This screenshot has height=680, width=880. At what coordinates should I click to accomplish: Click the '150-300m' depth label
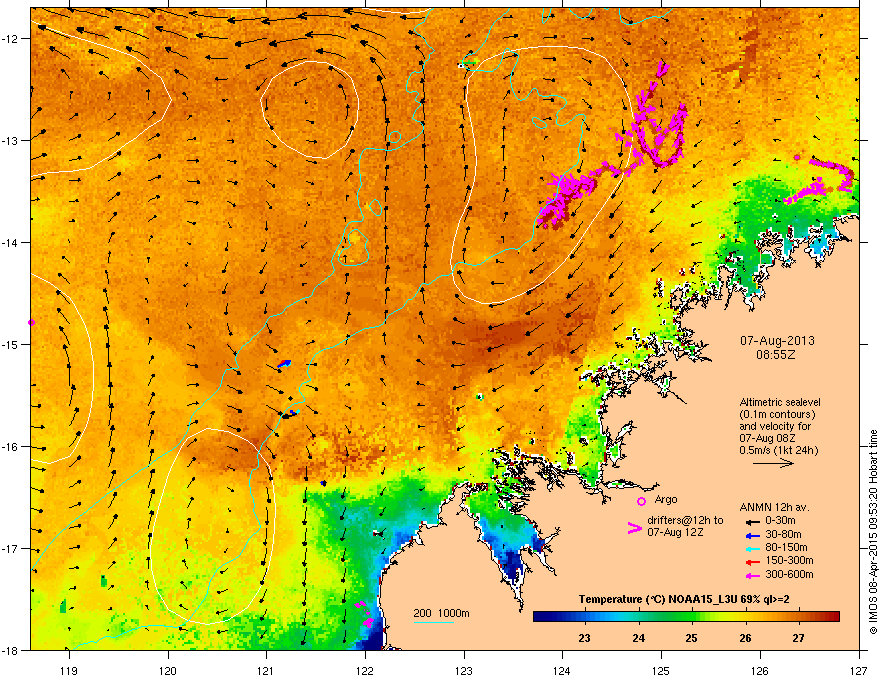click(789, 560)
